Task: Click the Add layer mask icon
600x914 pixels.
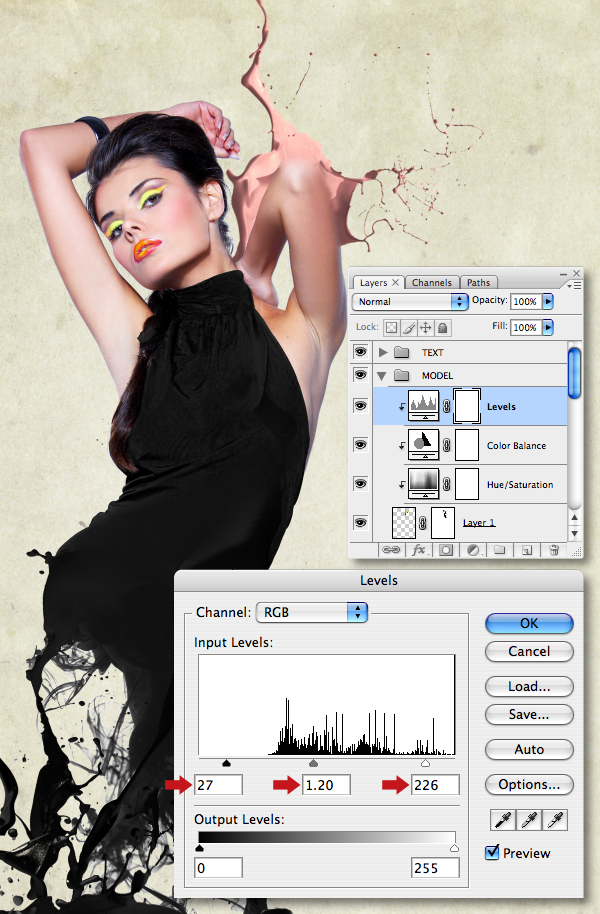Action: [x=446, y=550]
